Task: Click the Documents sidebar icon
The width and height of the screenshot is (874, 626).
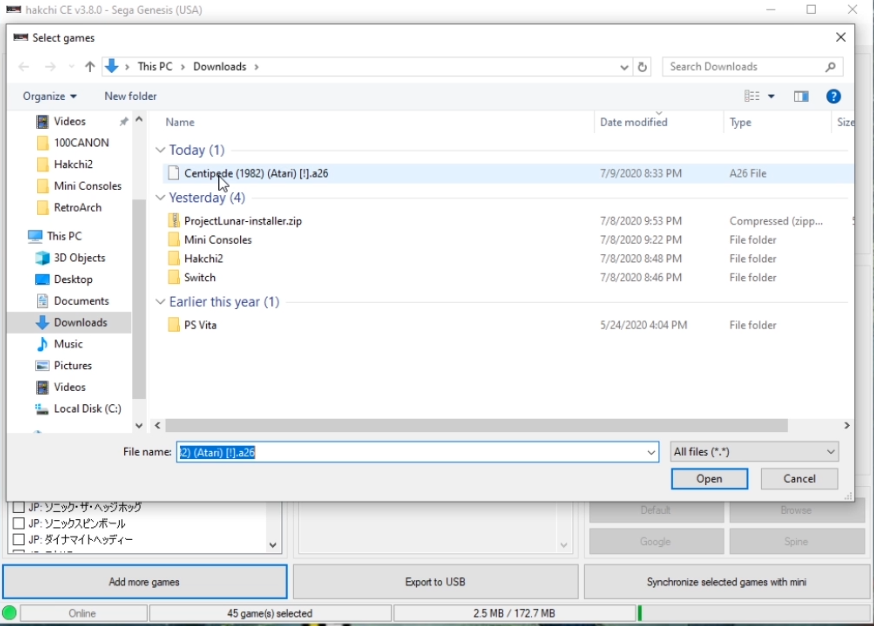Action: (42, 301)
